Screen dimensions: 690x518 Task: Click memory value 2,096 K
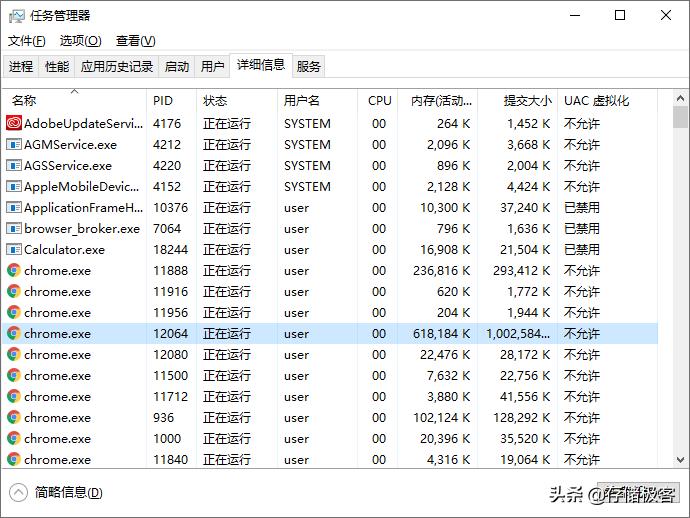pos(448,144)
